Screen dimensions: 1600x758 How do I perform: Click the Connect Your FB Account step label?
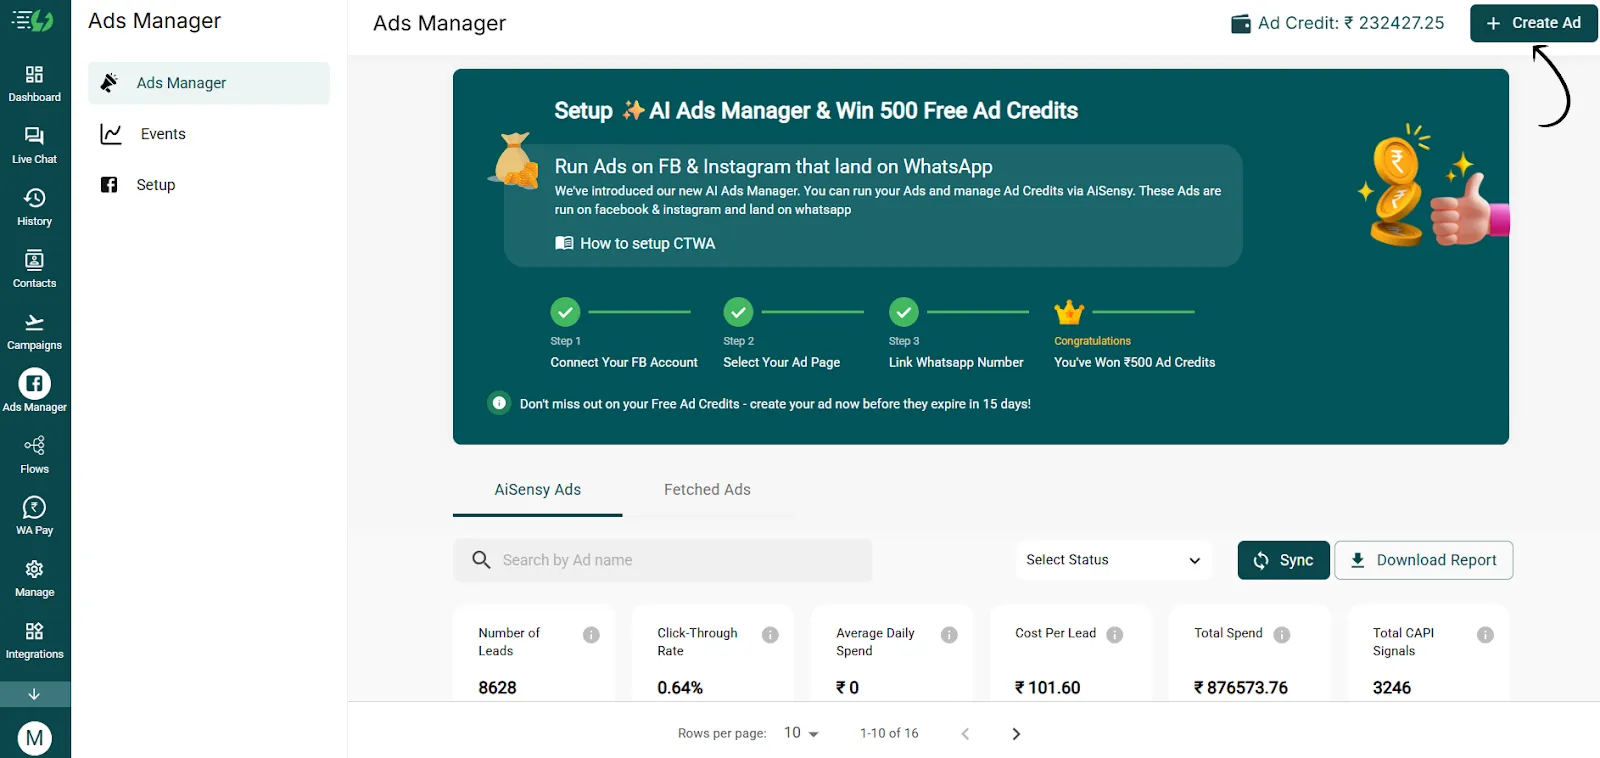coord(624,362)
